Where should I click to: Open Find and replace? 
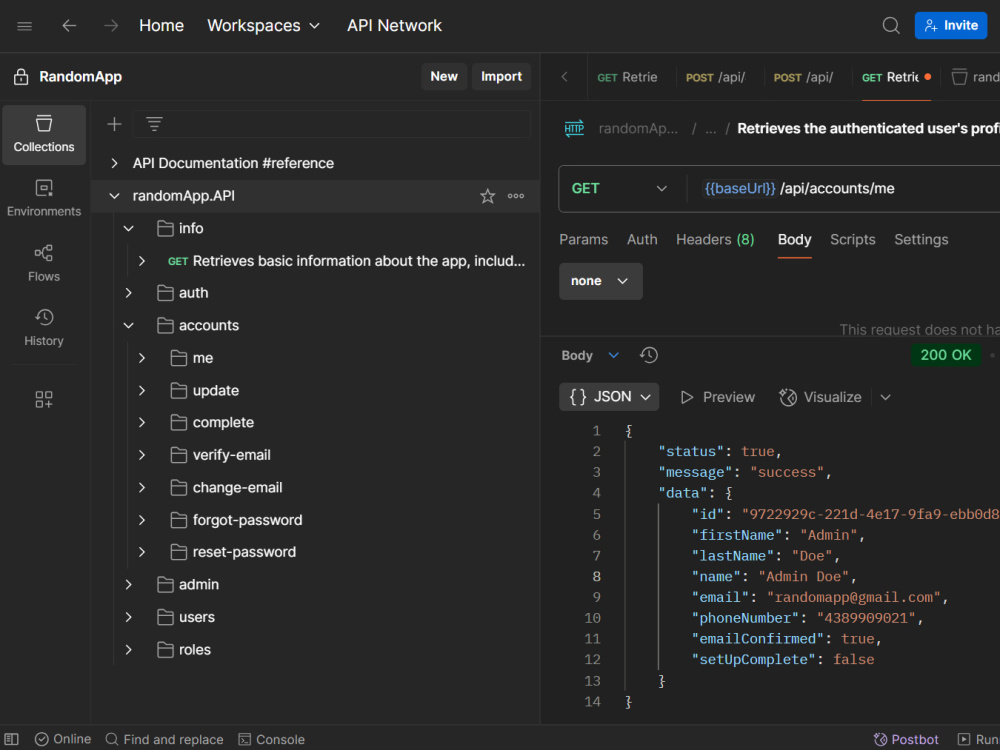click(x=165, y=739)
